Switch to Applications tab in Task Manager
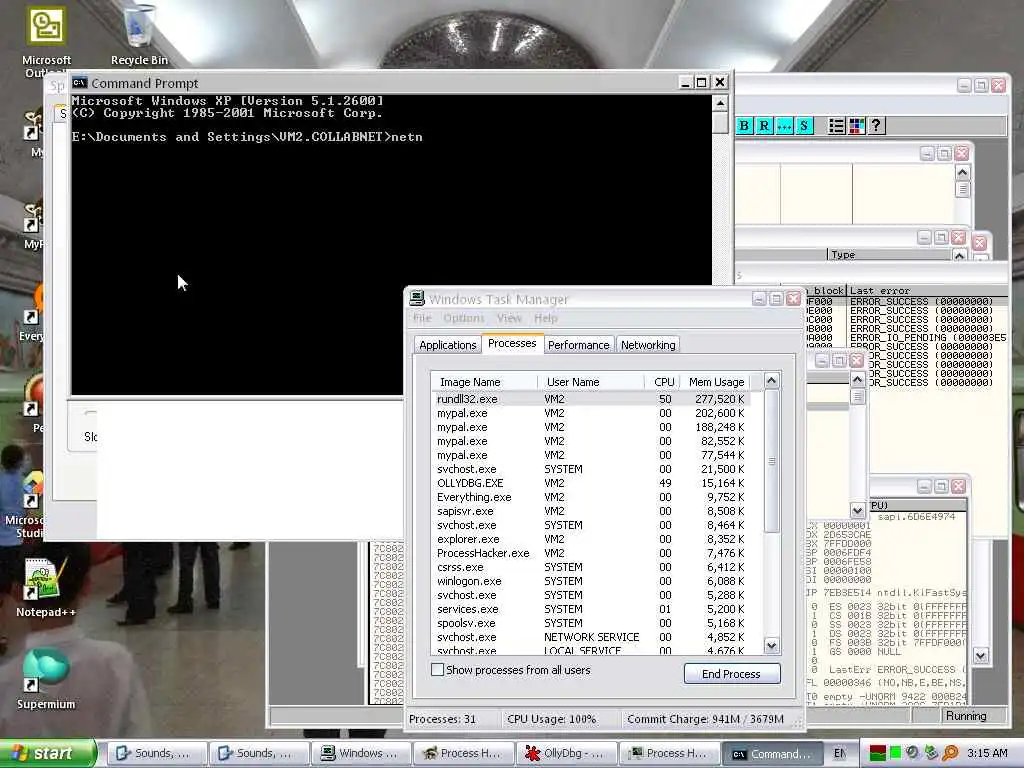1024x768 pixels. click(x=447, y=345)
